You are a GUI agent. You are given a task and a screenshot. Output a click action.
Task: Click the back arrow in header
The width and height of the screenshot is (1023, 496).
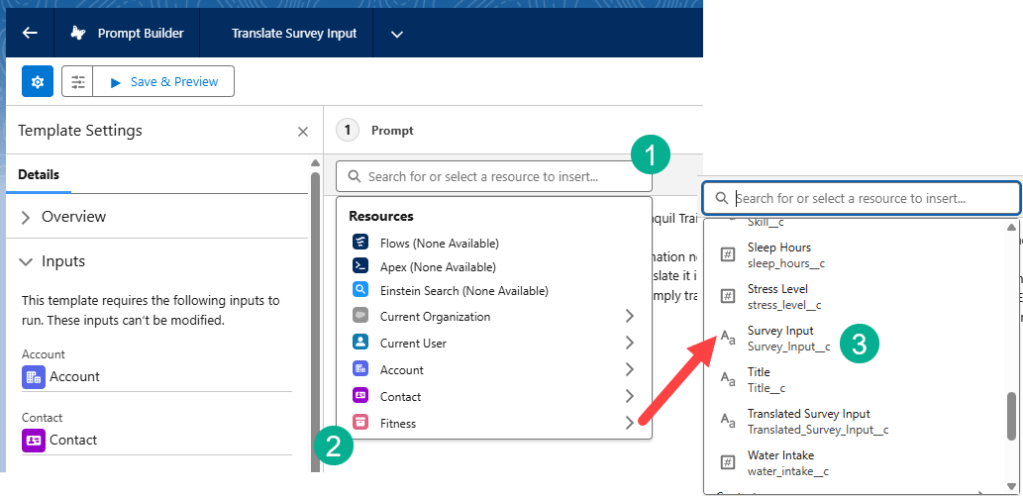point(29,33)
